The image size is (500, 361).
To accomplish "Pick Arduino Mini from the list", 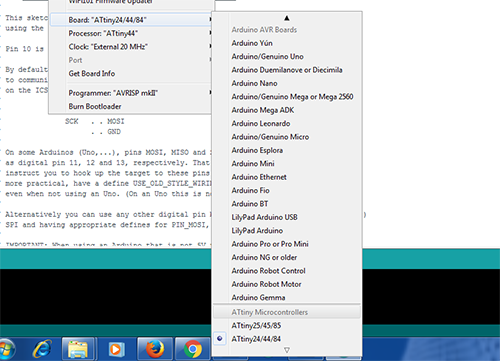I will 287,163.
